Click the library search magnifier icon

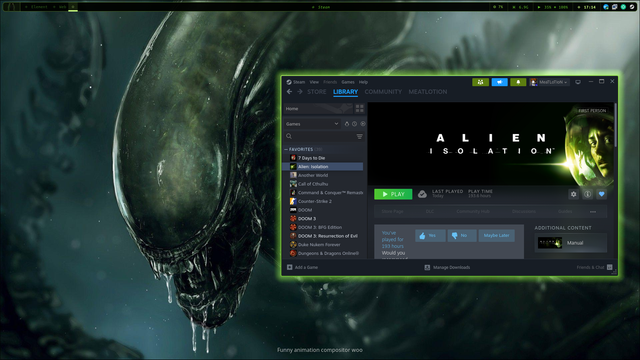pyautogui.click(x=289, y=136)
